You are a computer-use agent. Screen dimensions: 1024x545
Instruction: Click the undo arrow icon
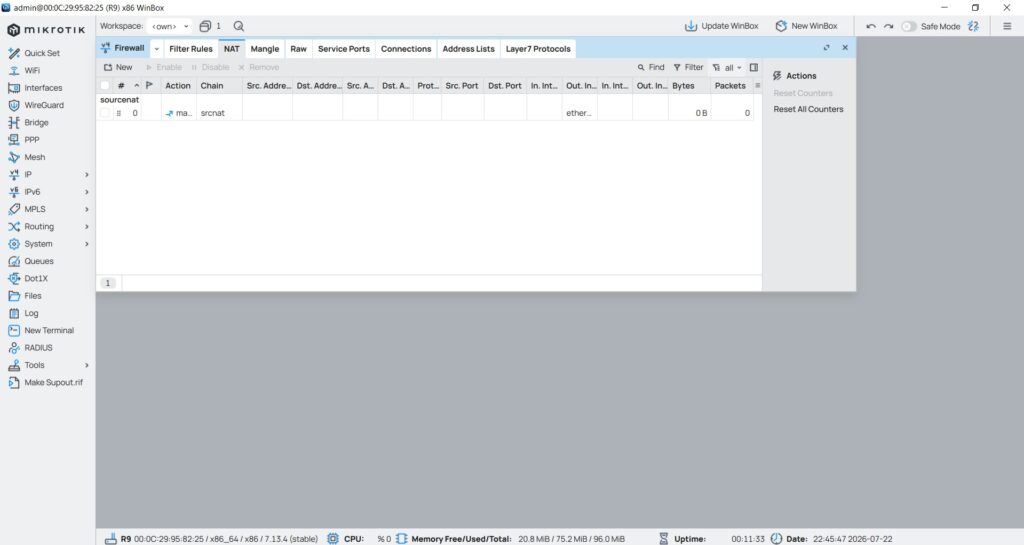pos(871,26)
